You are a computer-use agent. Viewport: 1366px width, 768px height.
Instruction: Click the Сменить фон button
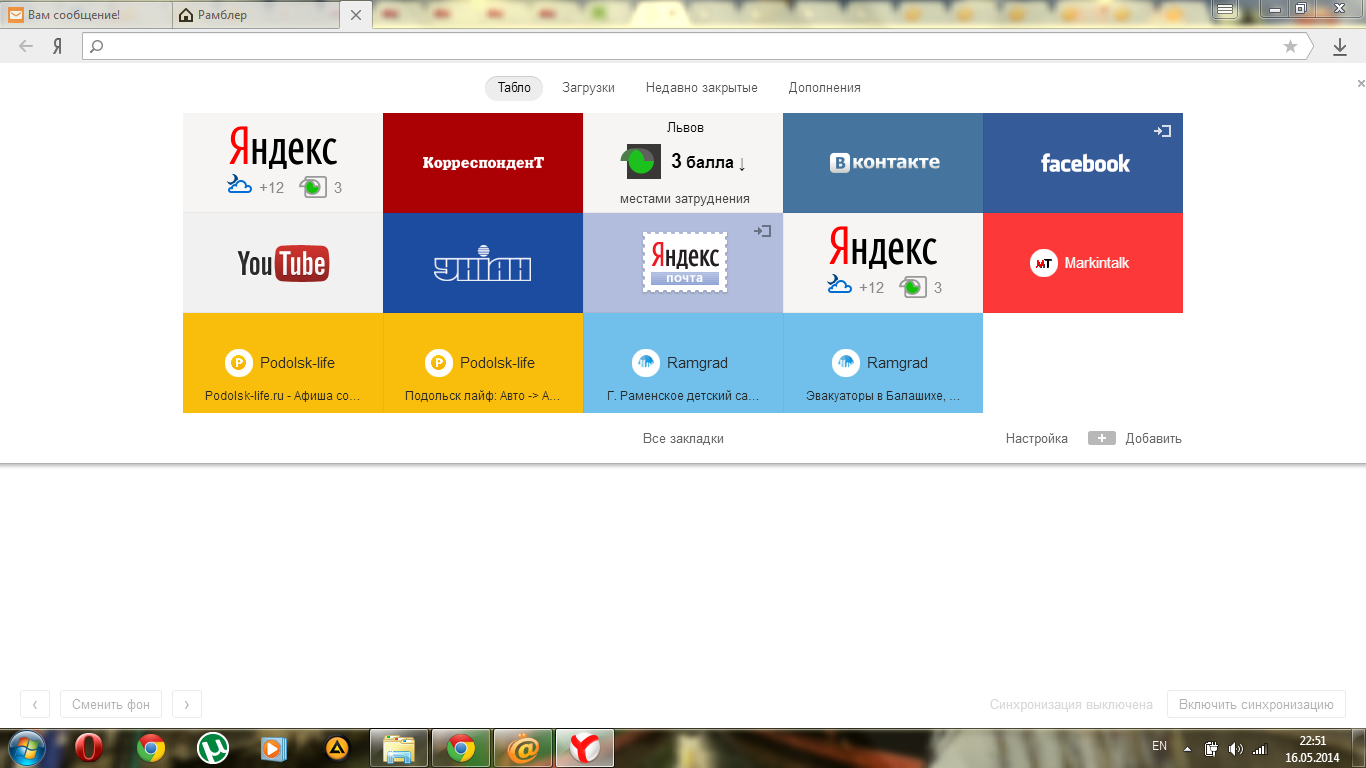coord(111,704)
